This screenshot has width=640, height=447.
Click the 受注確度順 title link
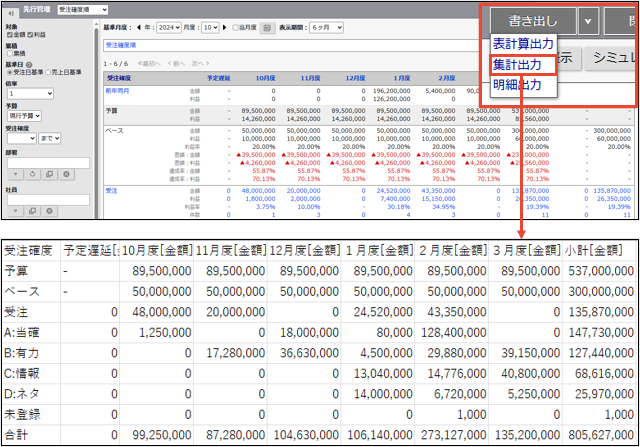pos(121,45)
